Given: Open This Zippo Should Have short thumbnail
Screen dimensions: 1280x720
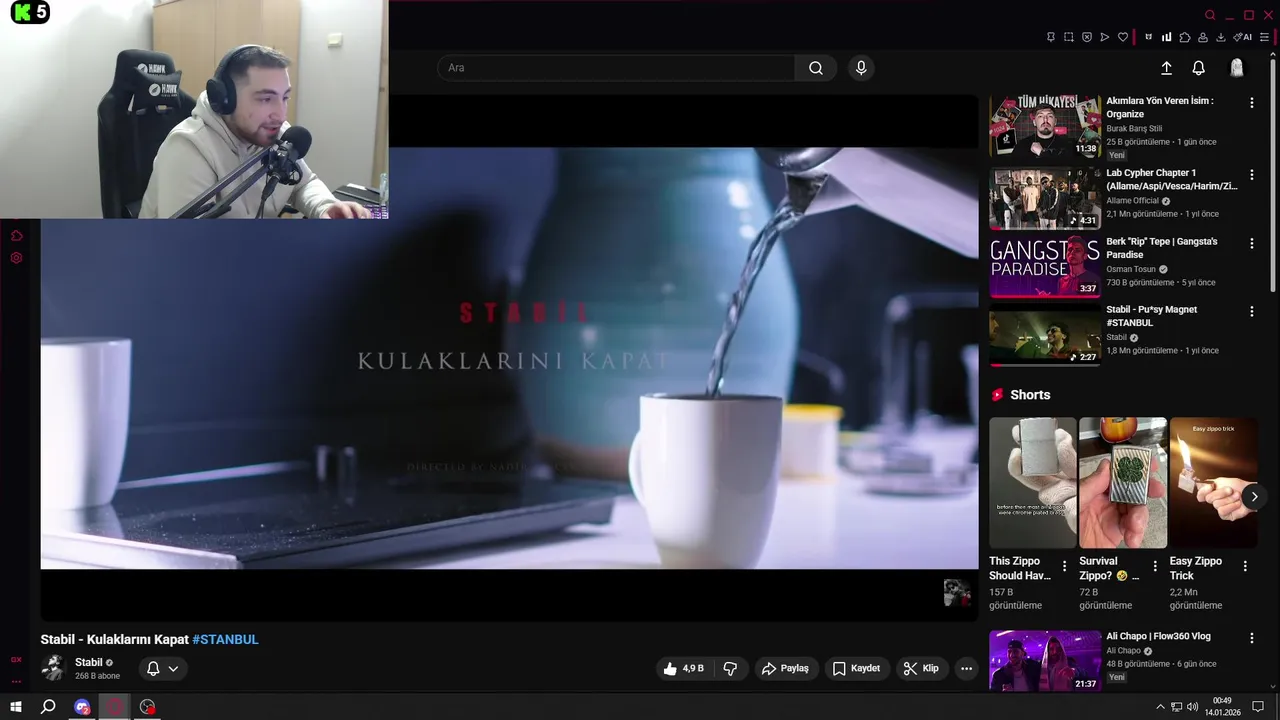Looking at the screenshot, I should (1033, 482).
